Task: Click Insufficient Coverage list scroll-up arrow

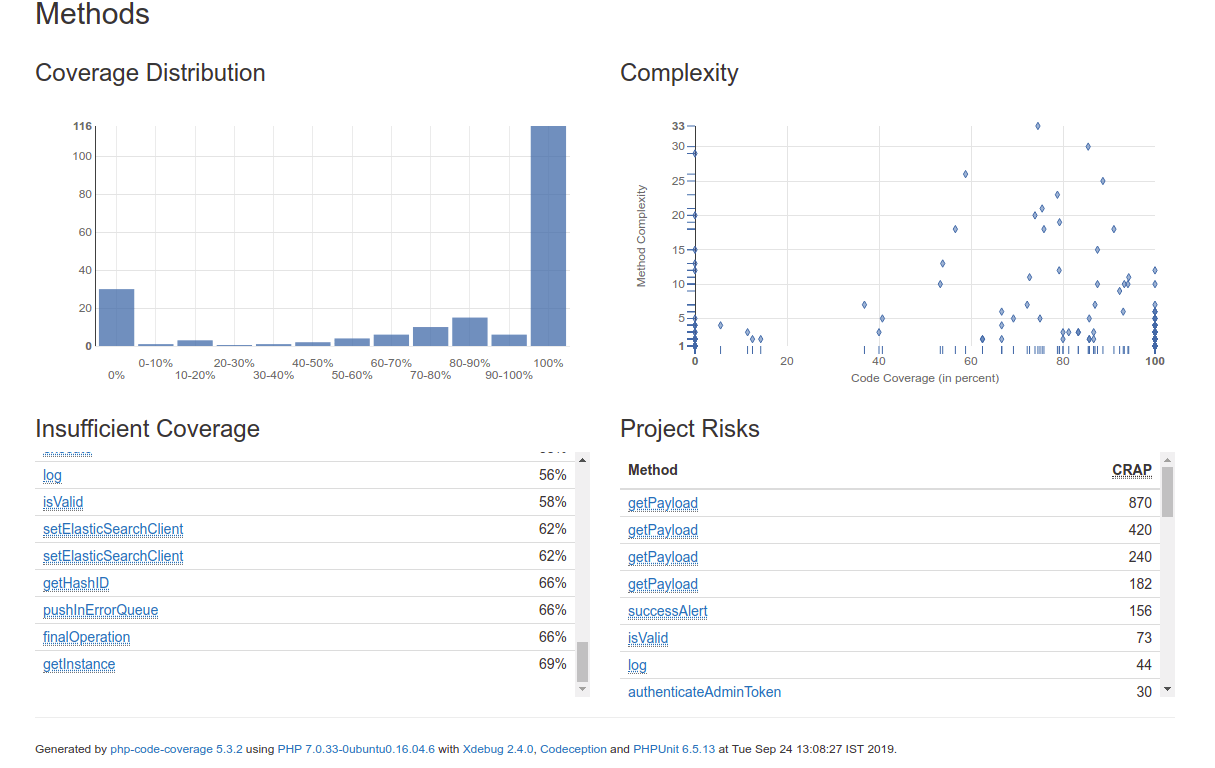Action: click(583, 460)
